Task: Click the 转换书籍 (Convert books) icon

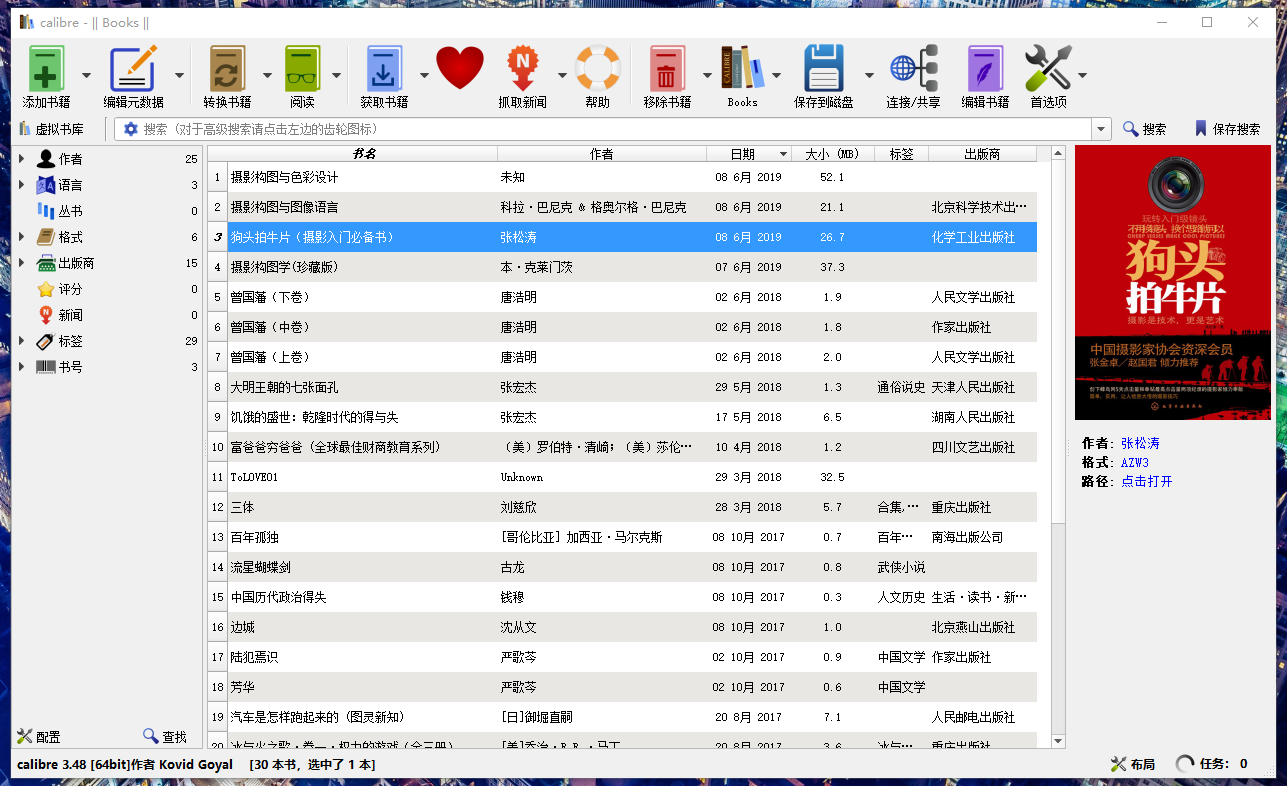Action: pyautogui.click(x=227, y=69)
